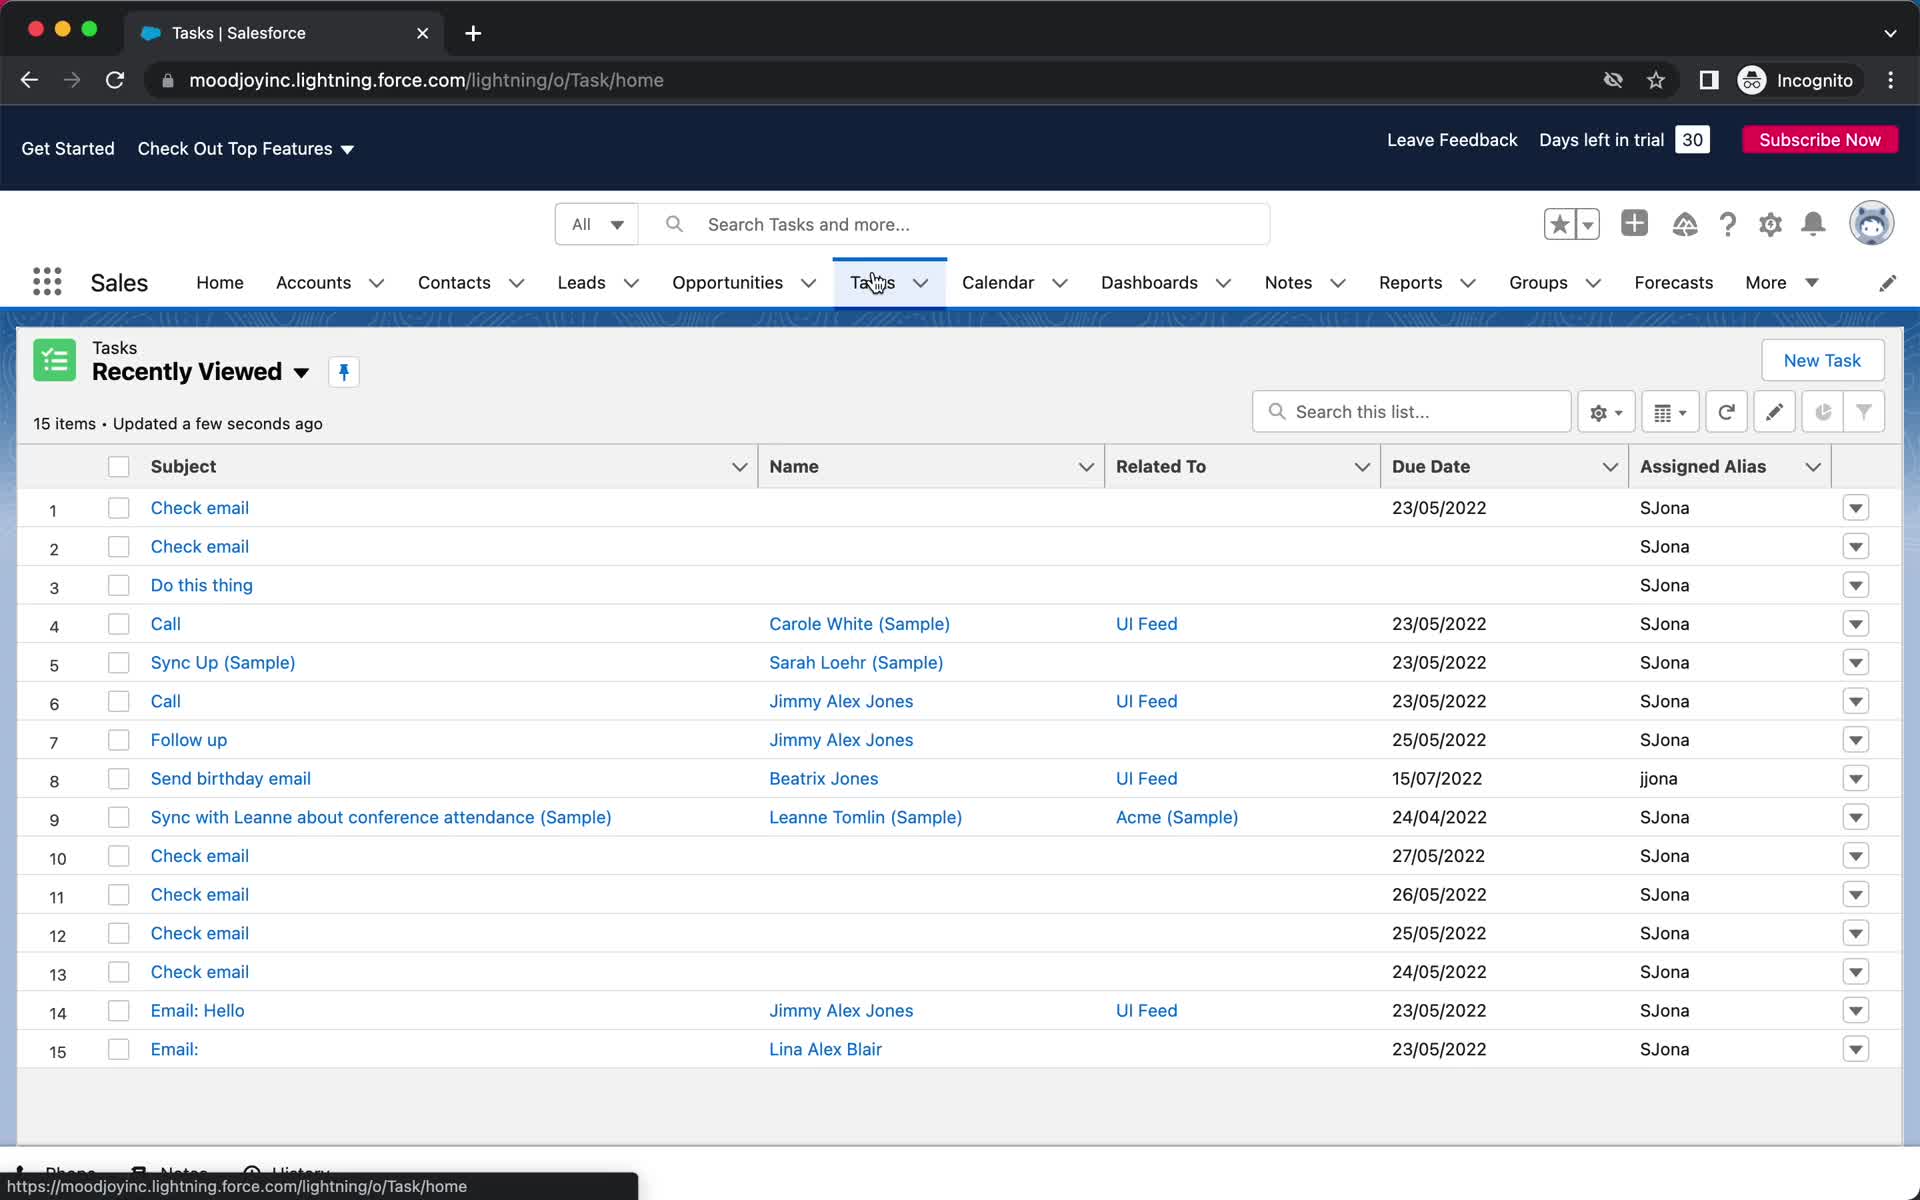Open the Trailhead guidance icon

pos(1684,224)
